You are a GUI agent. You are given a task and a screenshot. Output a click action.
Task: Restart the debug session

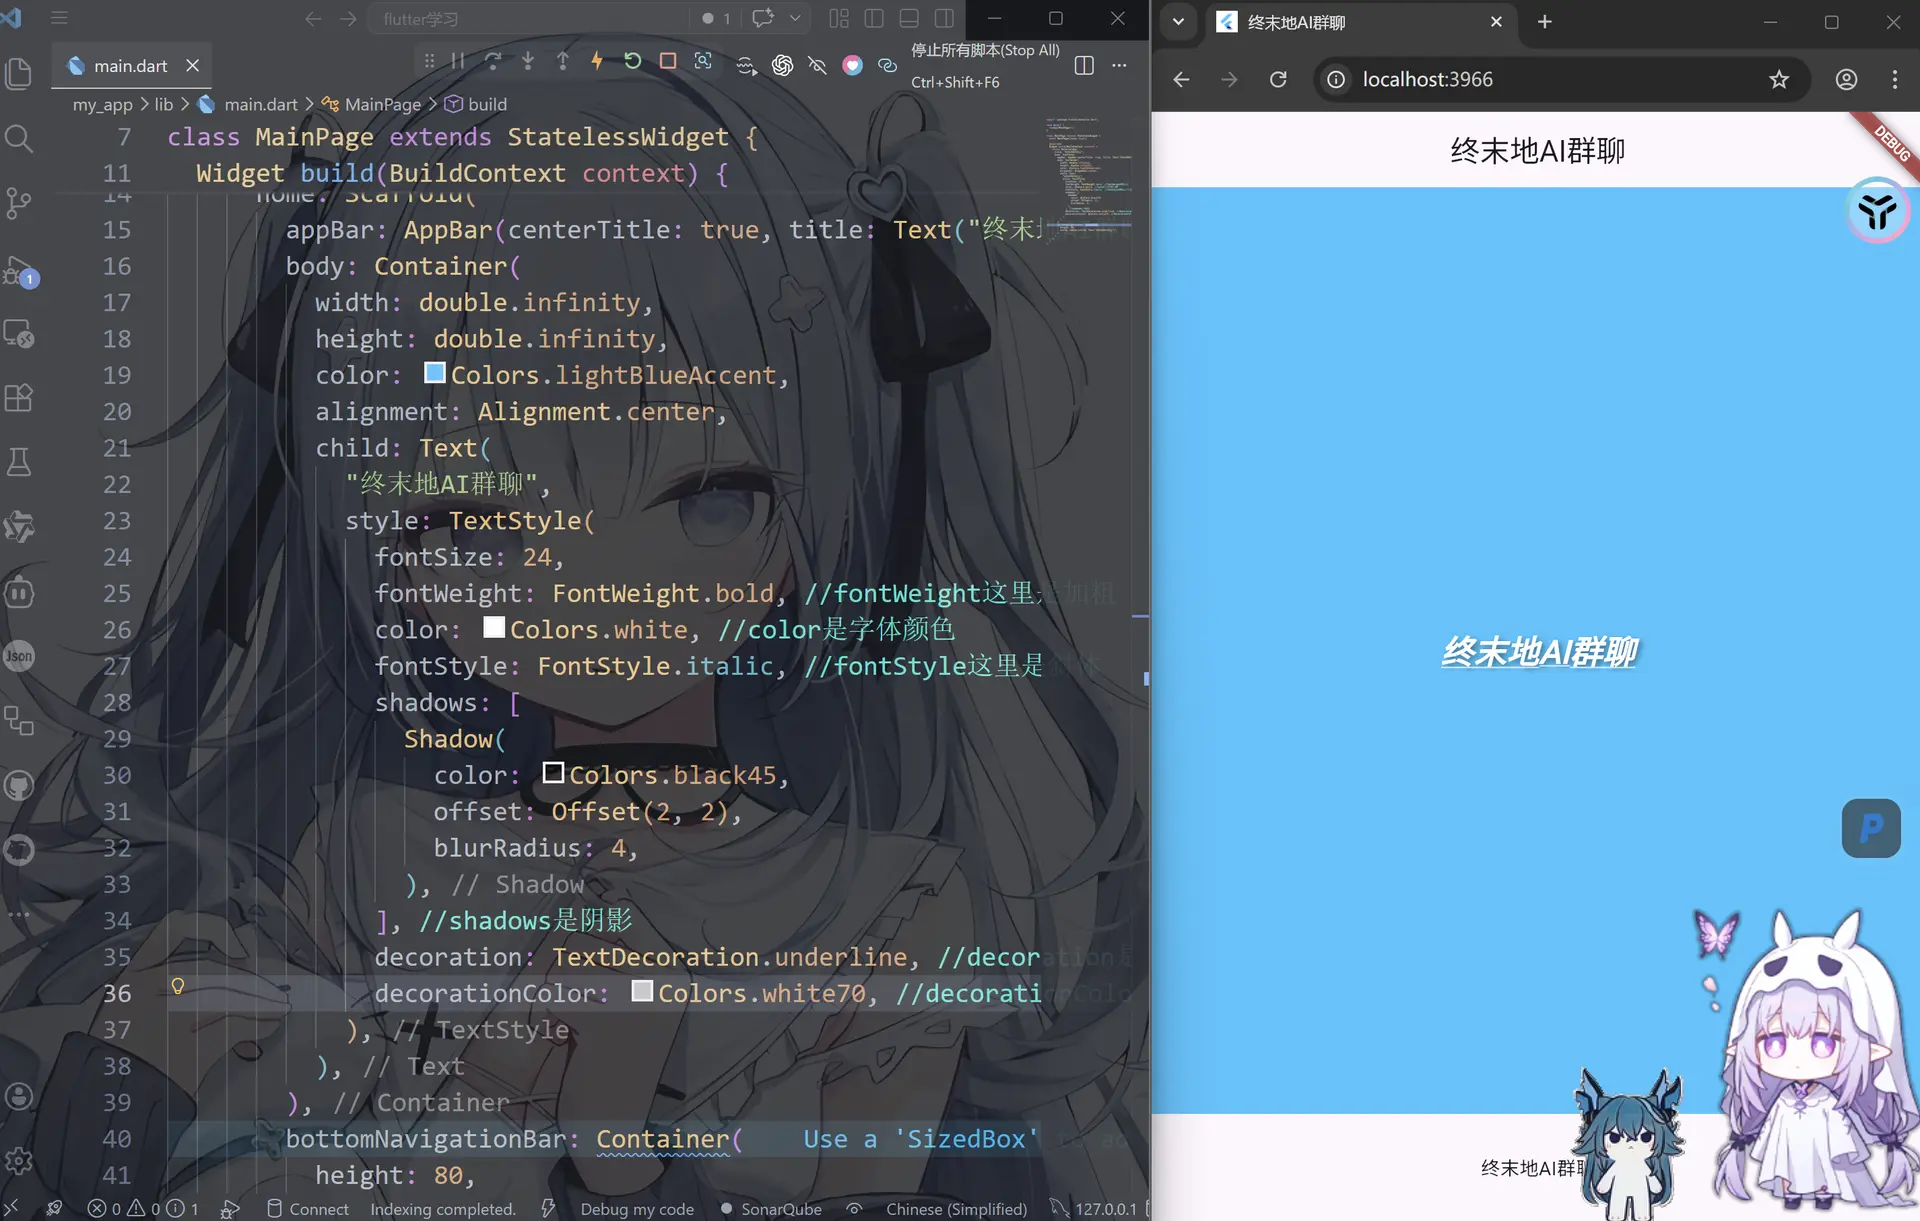(632, 61)
